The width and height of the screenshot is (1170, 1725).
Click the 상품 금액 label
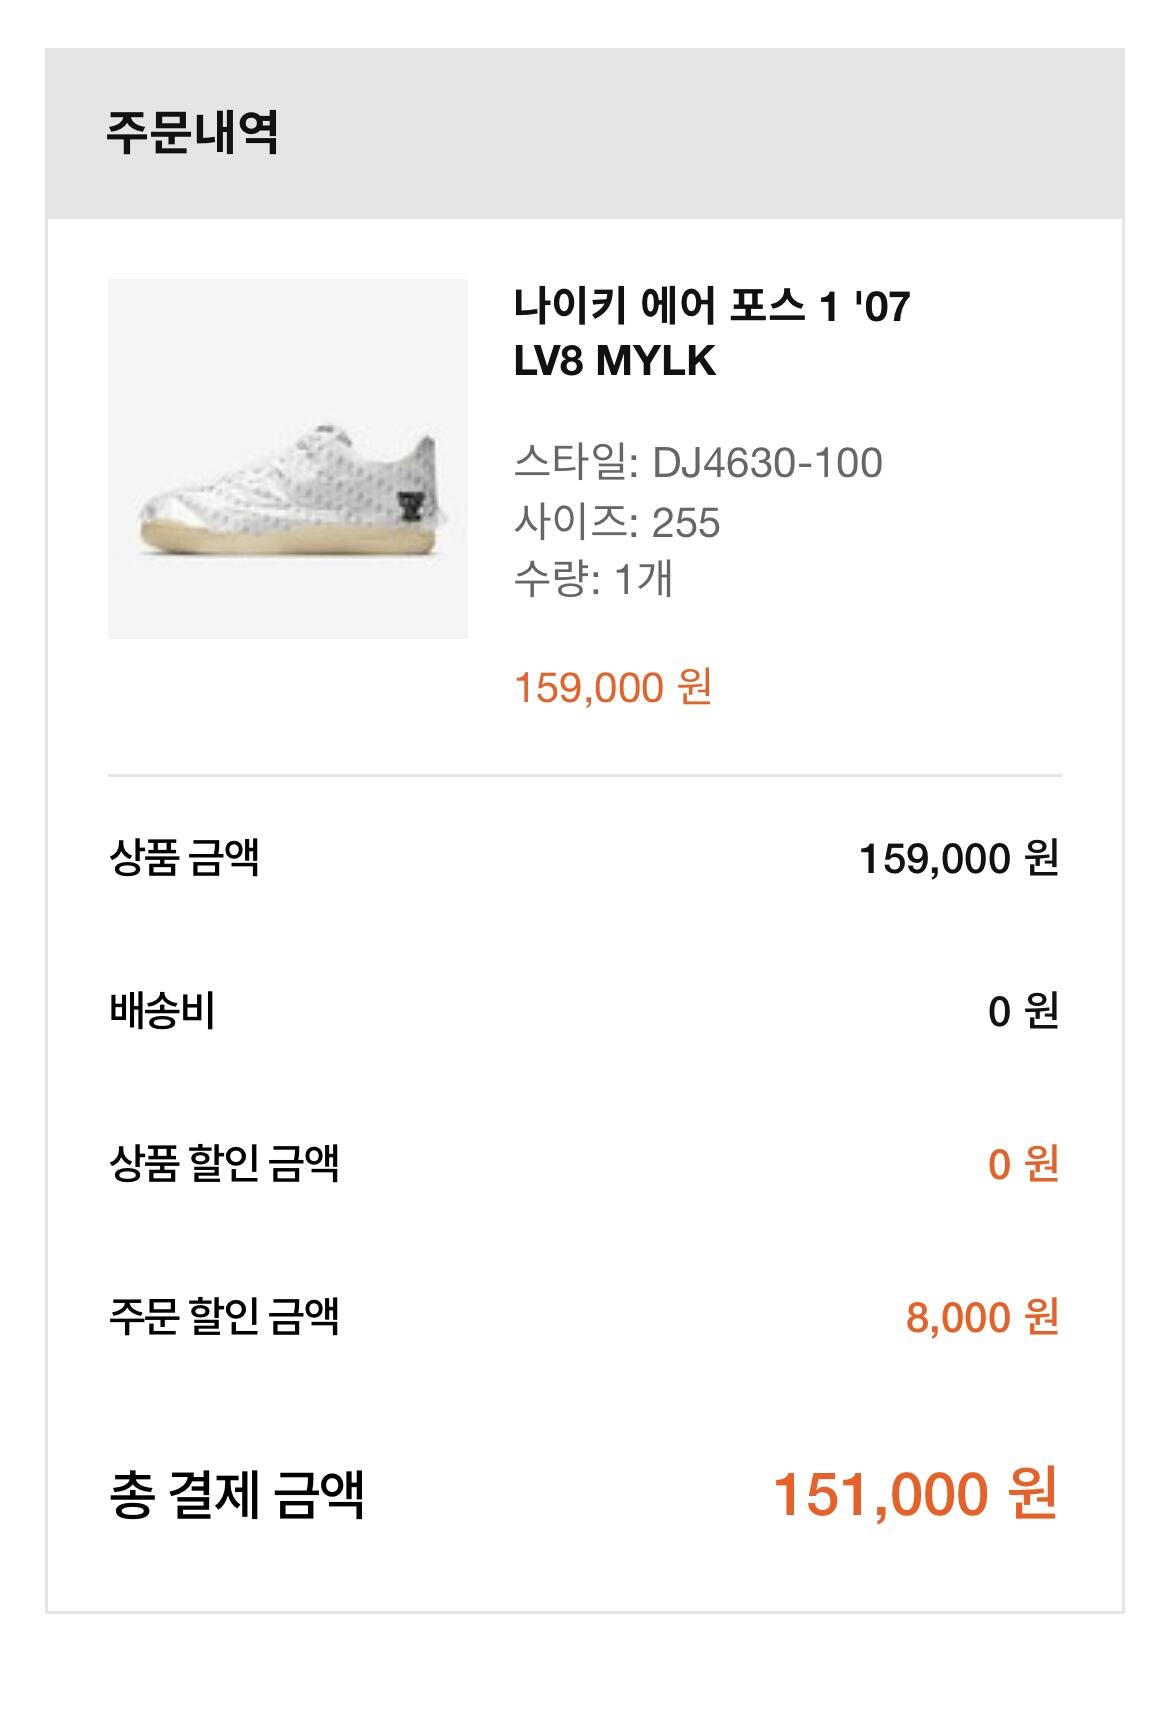point(184,857)
